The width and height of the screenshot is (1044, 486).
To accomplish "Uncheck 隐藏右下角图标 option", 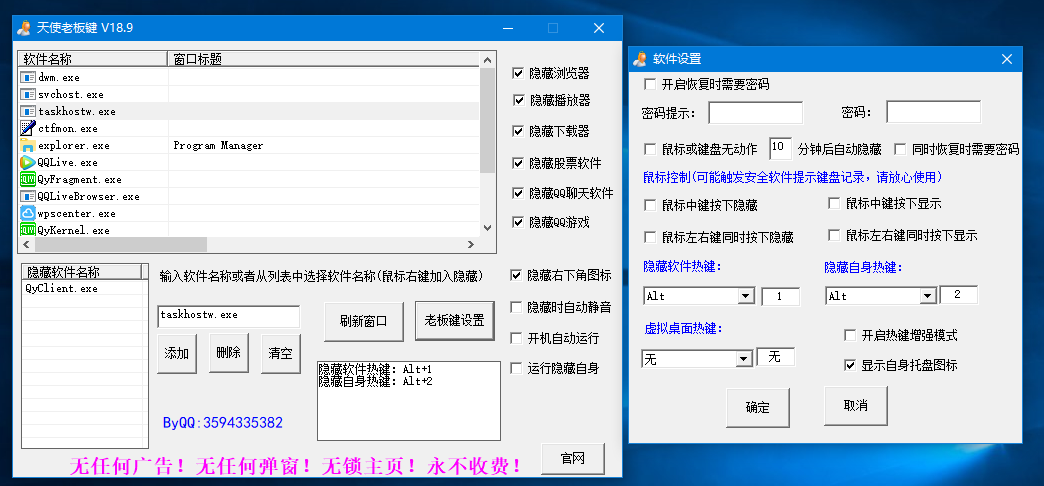I will tap(516, 275).
